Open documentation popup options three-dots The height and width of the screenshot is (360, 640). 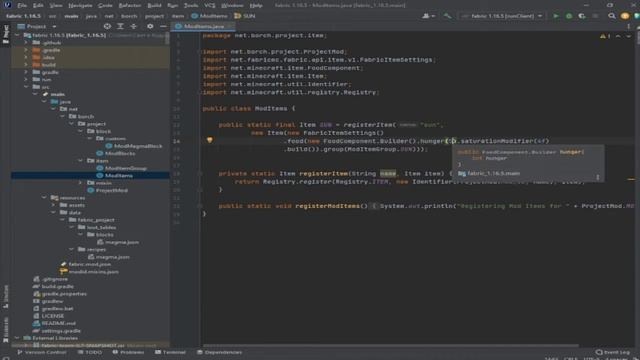pos(598,177)
